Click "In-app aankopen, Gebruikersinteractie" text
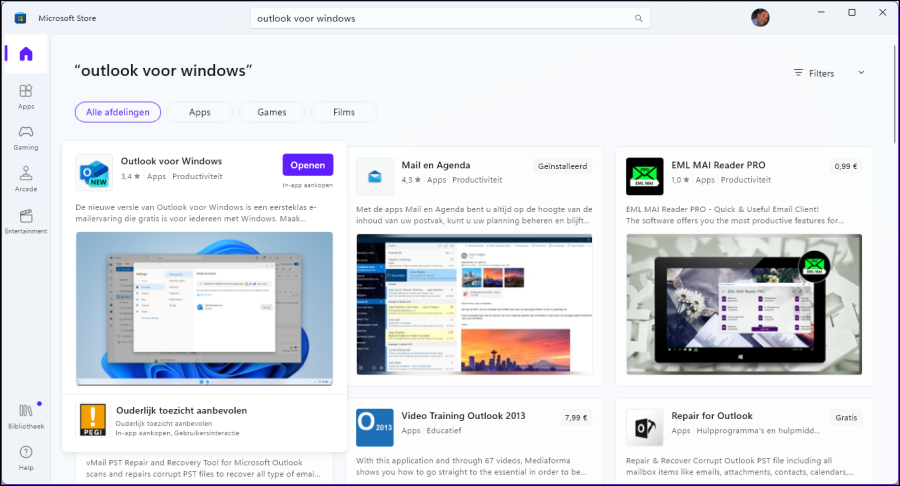This screenshot has width=900, height=486. coord(177,433)
